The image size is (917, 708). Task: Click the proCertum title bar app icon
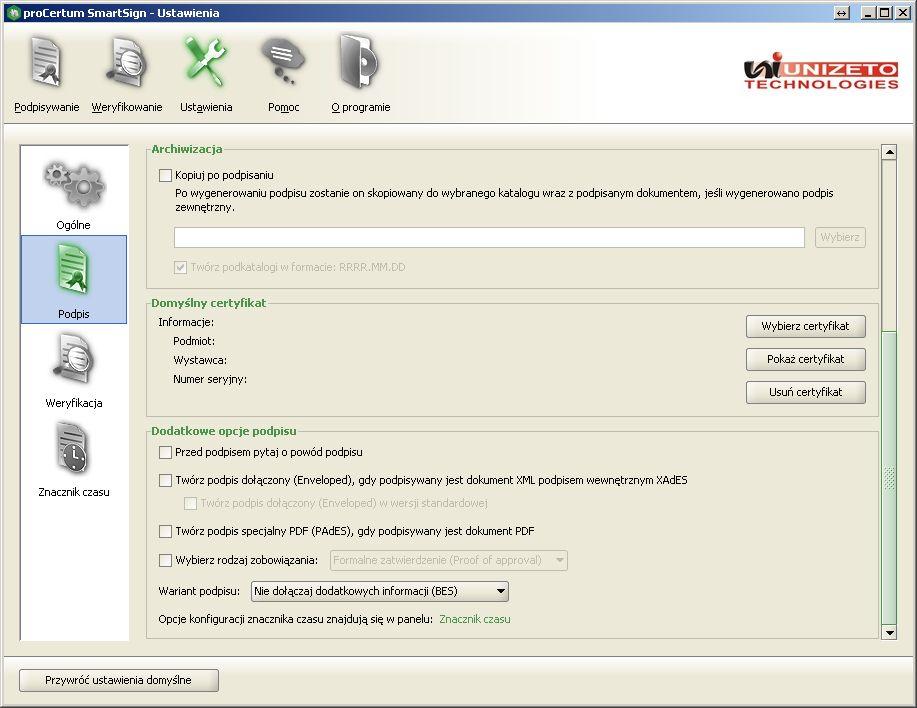click(13, 13)
